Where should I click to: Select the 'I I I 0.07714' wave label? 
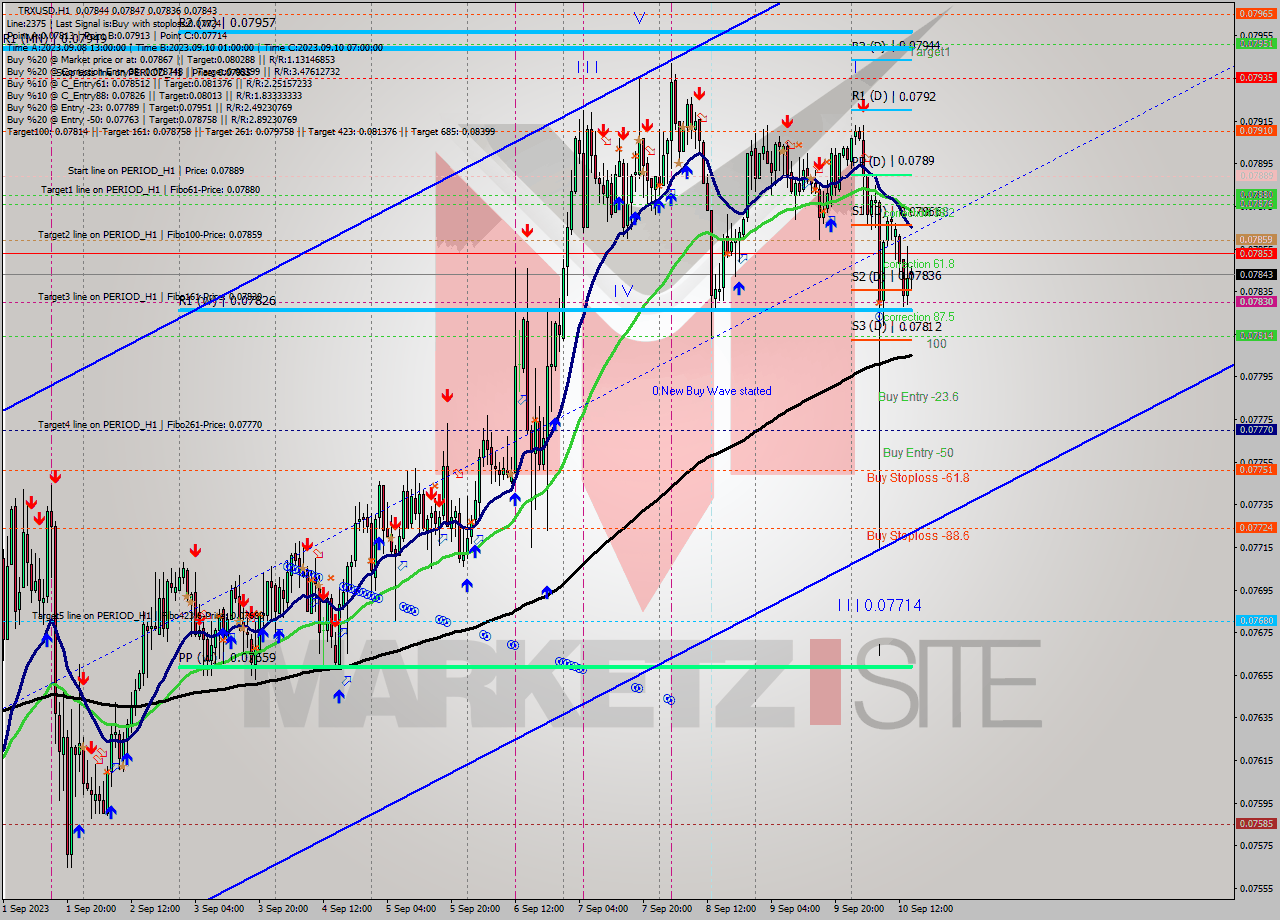[x=879, y=605]
